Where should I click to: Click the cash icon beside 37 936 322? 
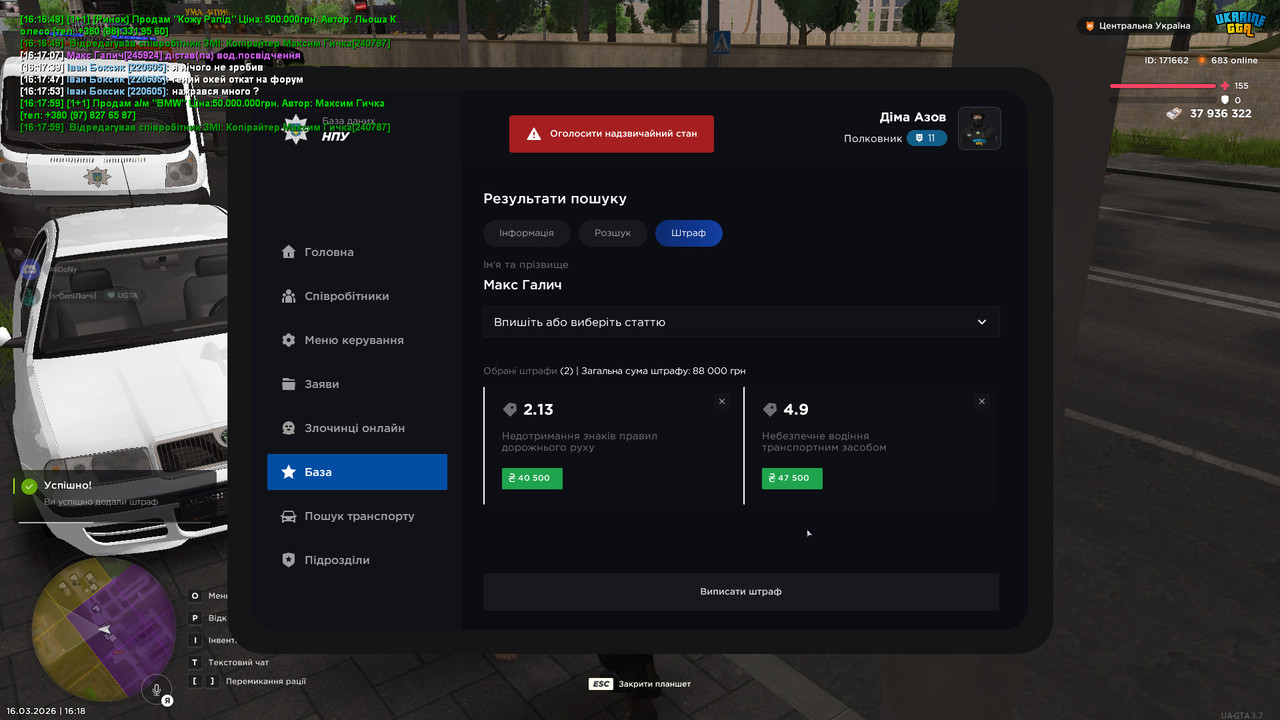[x=1174, y=114]
